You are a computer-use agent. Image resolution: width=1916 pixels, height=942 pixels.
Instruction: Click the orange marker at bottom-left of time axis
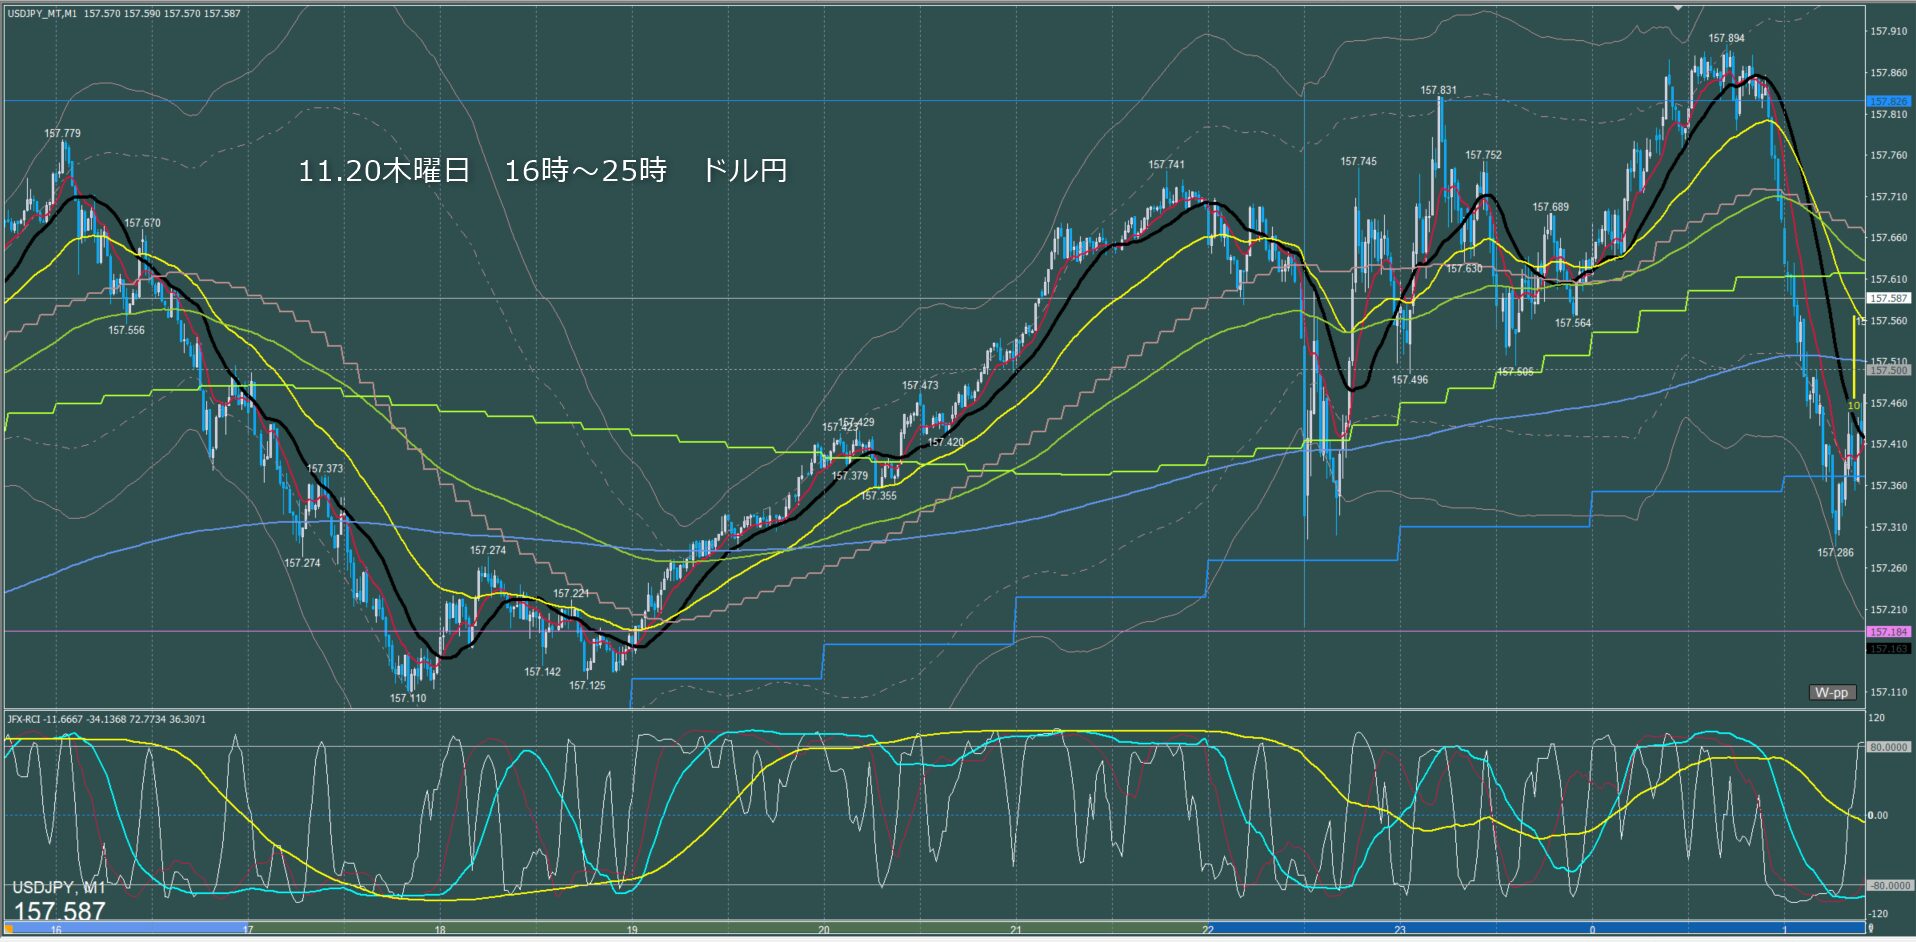tap(9, 929)
